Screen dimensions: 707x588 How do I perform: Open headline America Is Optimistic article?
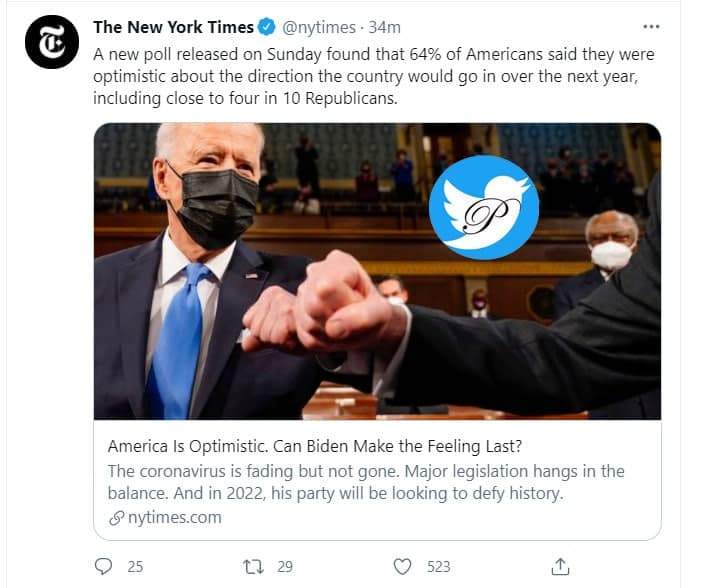315,446
